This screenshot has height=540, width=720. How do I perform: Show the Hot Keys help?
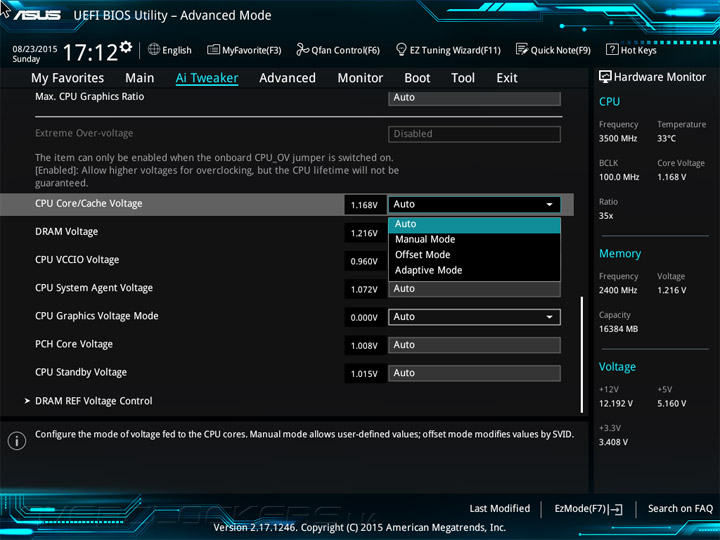point(631,50)
